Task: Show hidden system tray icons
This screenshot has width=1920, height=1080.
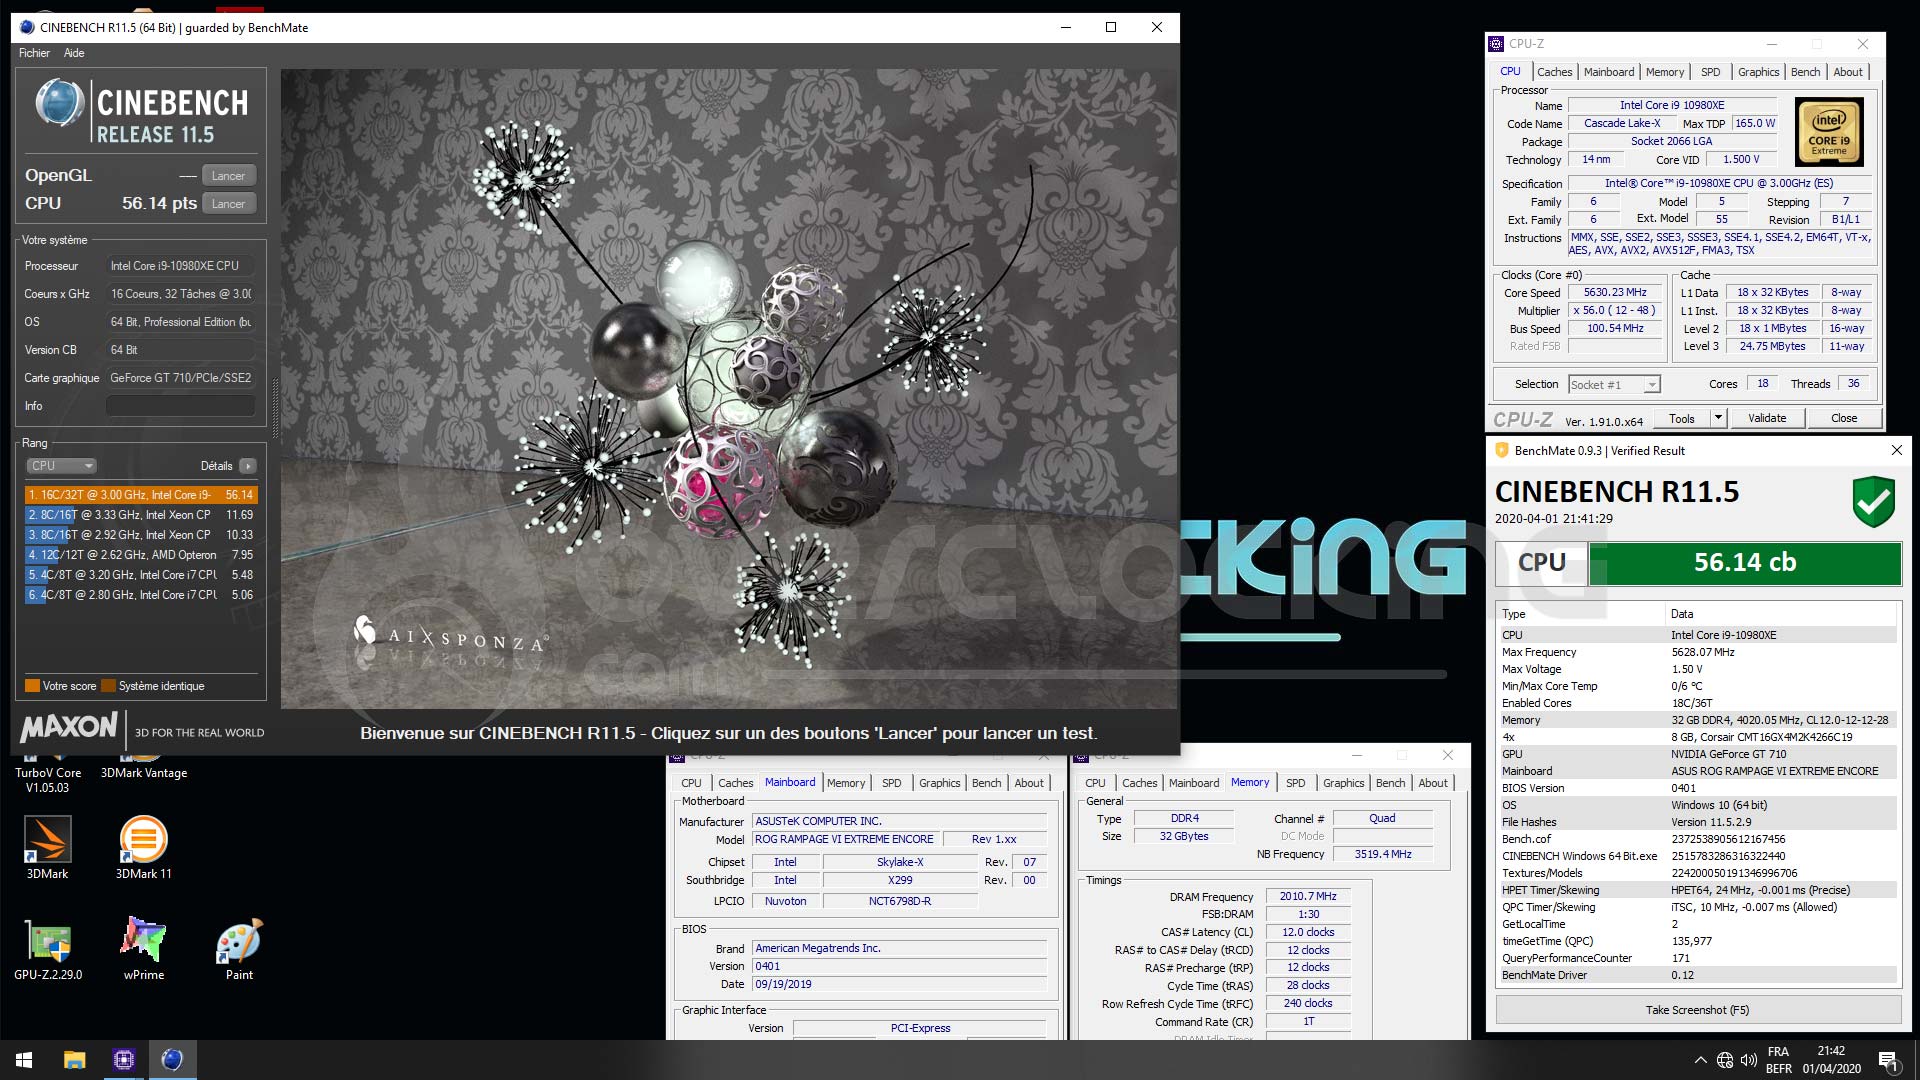Action: point(1700,1060)
